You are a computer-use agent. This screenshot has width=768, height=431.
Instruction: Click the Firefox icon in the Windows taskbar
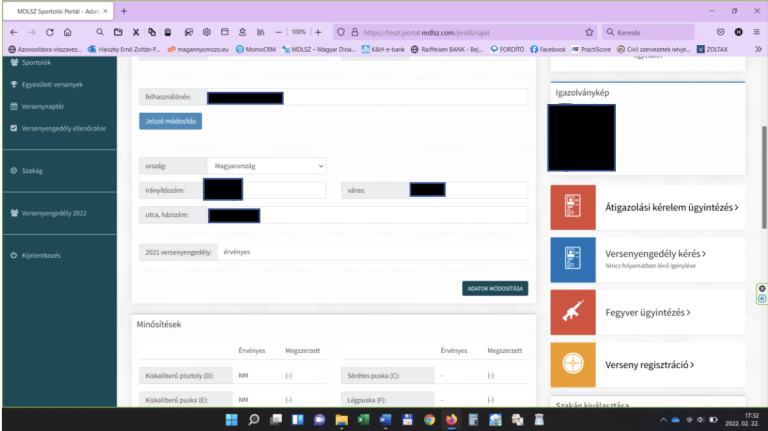pyautogui.click(x=451, y=420)
